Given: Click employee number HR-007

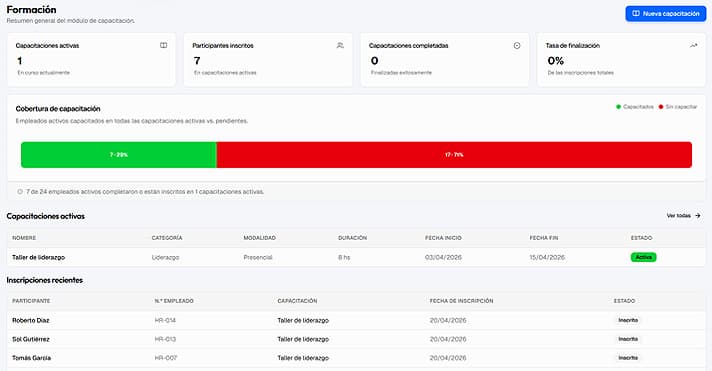Looking at the screenshot, I should [166, 358].
